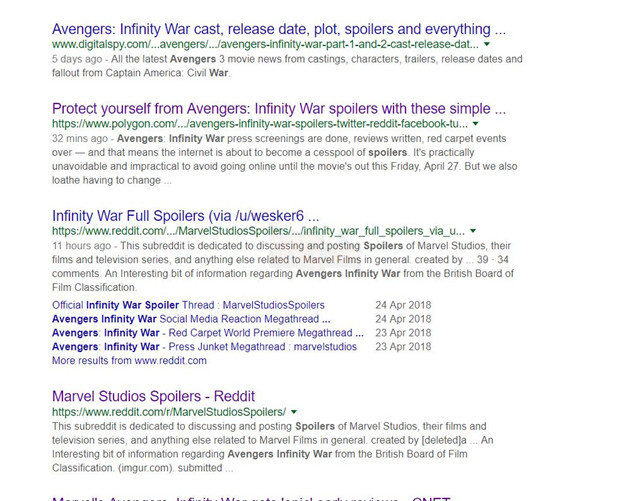630x501 pixels.
Task: Click the '24 Apr 2018' date beside Official Spoiler Thread
Action: [x=403, y=305]
